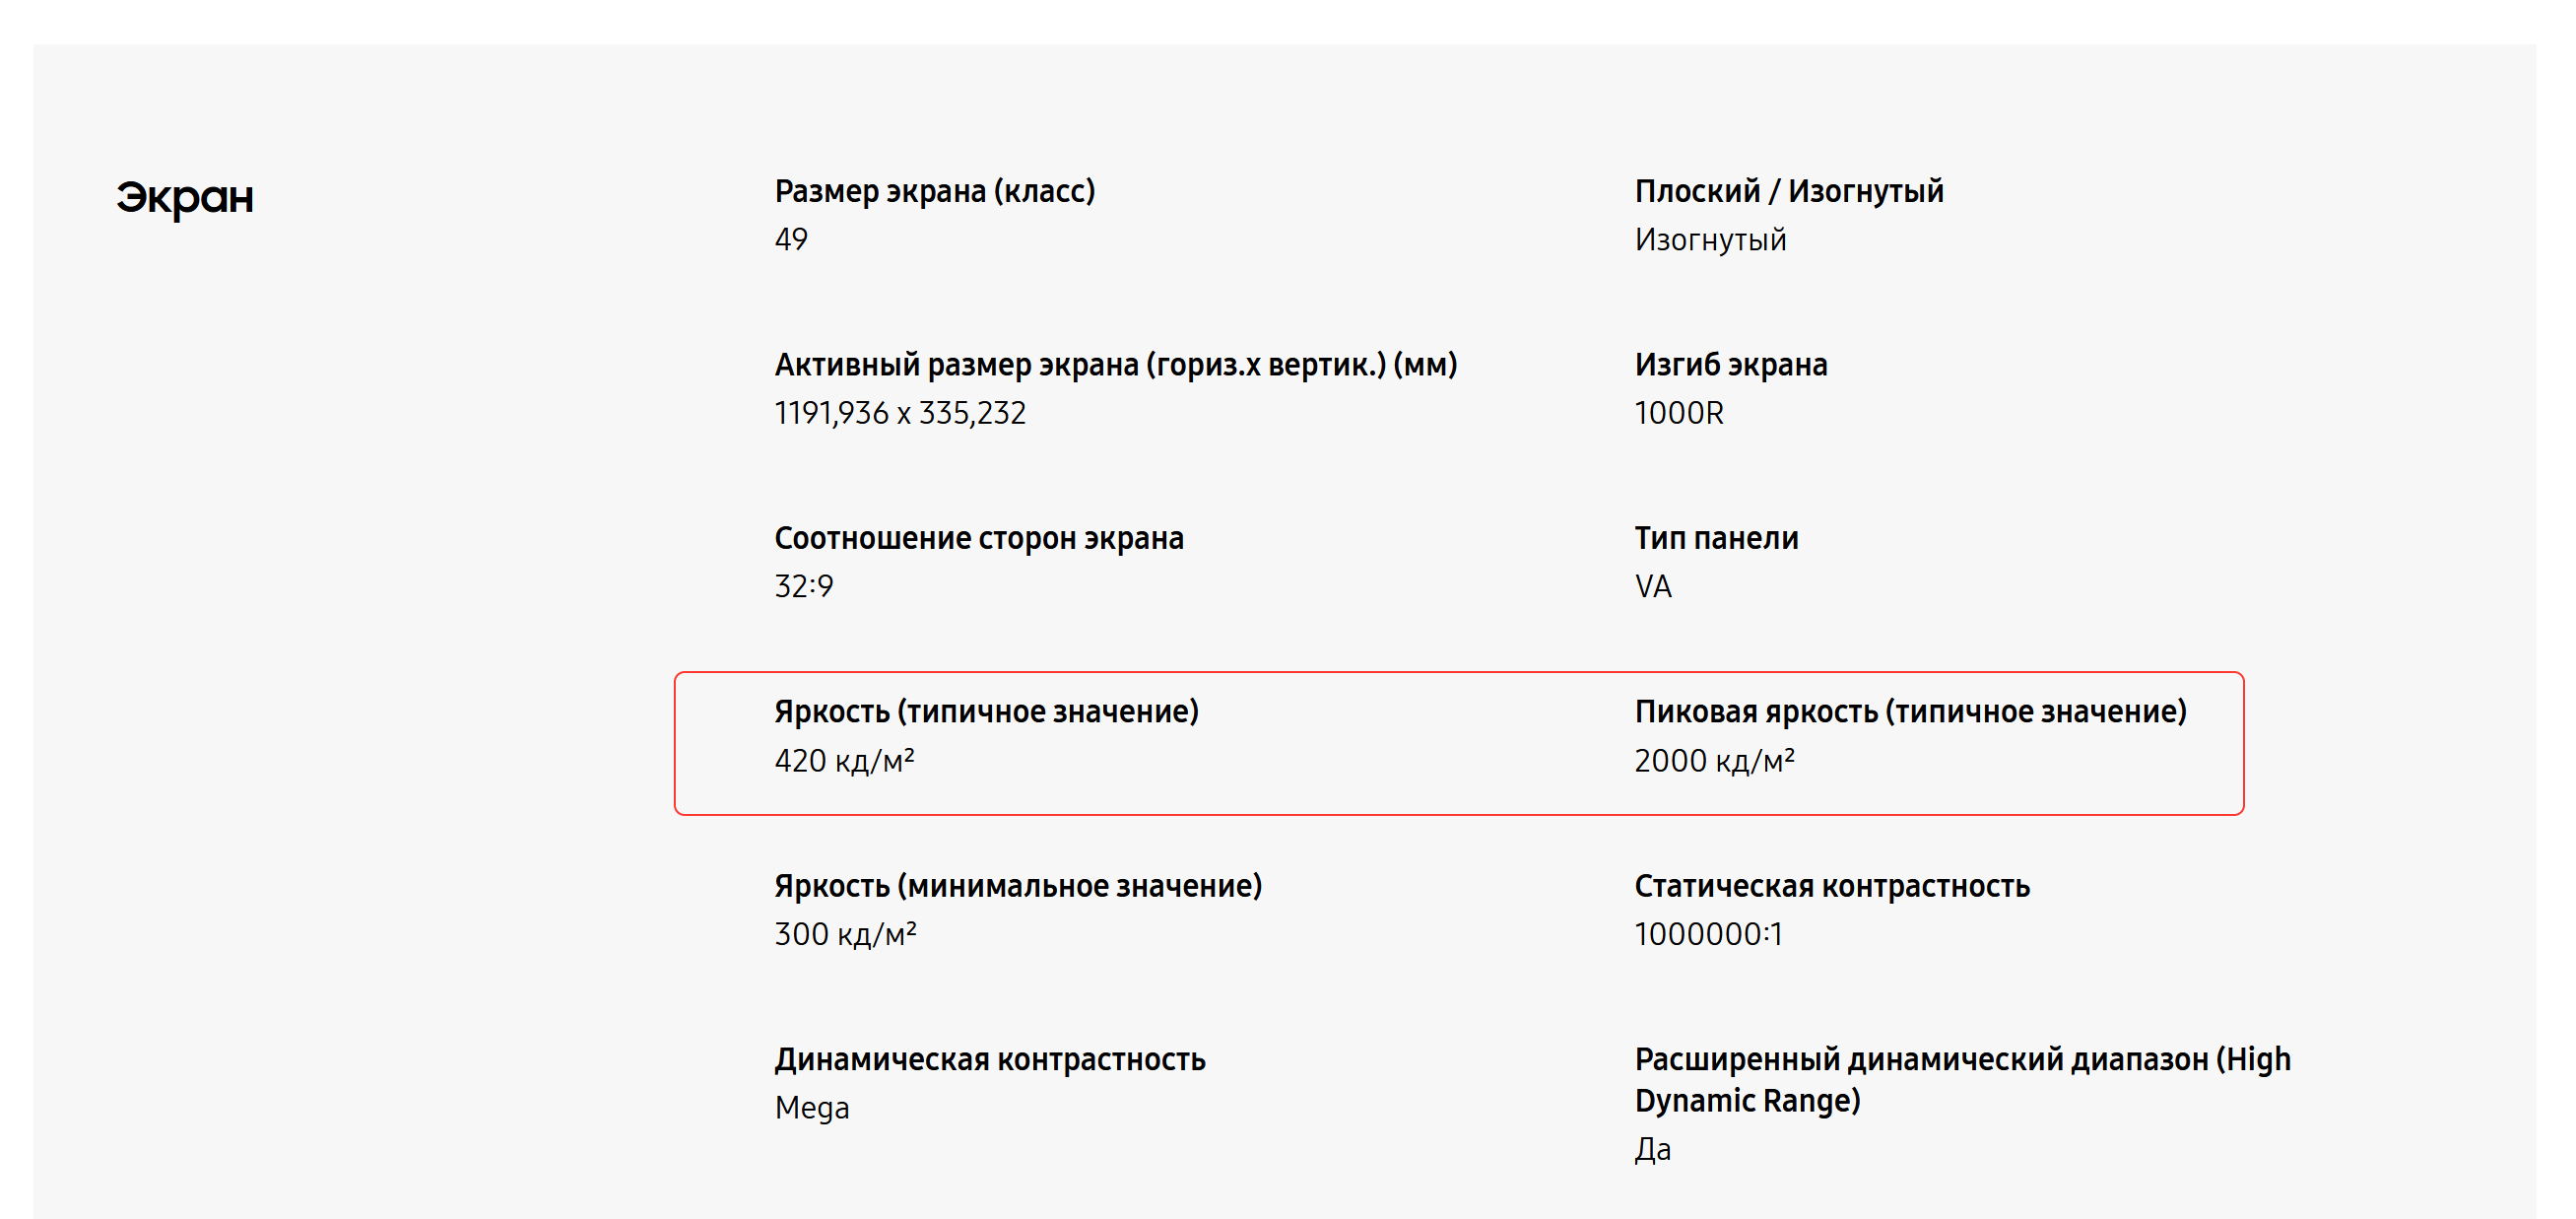Select the aspect ratio value "32:9"
Viewport: 2576px width, 1219px height.
(x=803, y=586)
